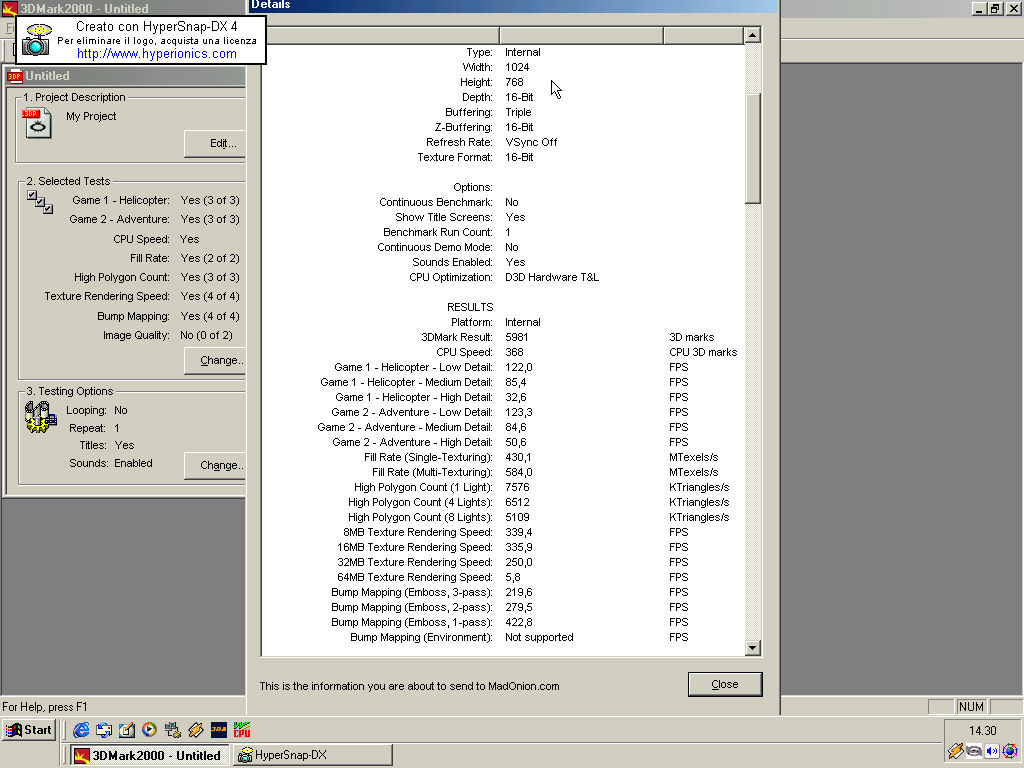Launch Internet Explorer from quick launch
Screen dimensions: 1024x768
(x=80, y=729)
